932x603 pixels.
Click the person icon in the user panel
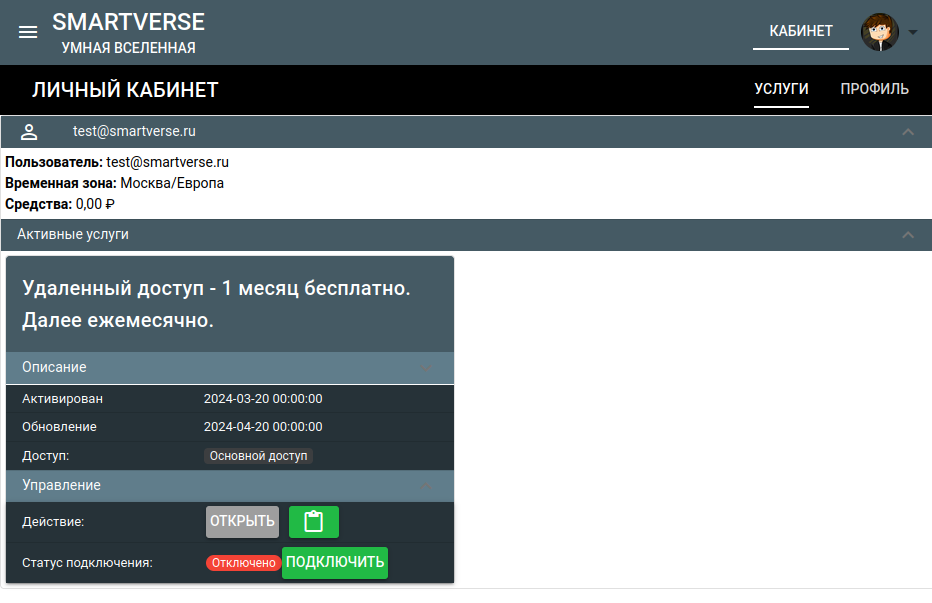pos(29,132)
